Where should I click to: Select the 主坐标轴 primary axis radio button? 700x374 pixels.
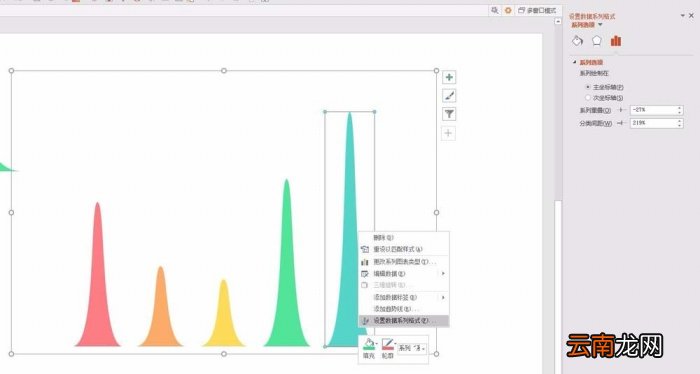(x=588, y=87)
